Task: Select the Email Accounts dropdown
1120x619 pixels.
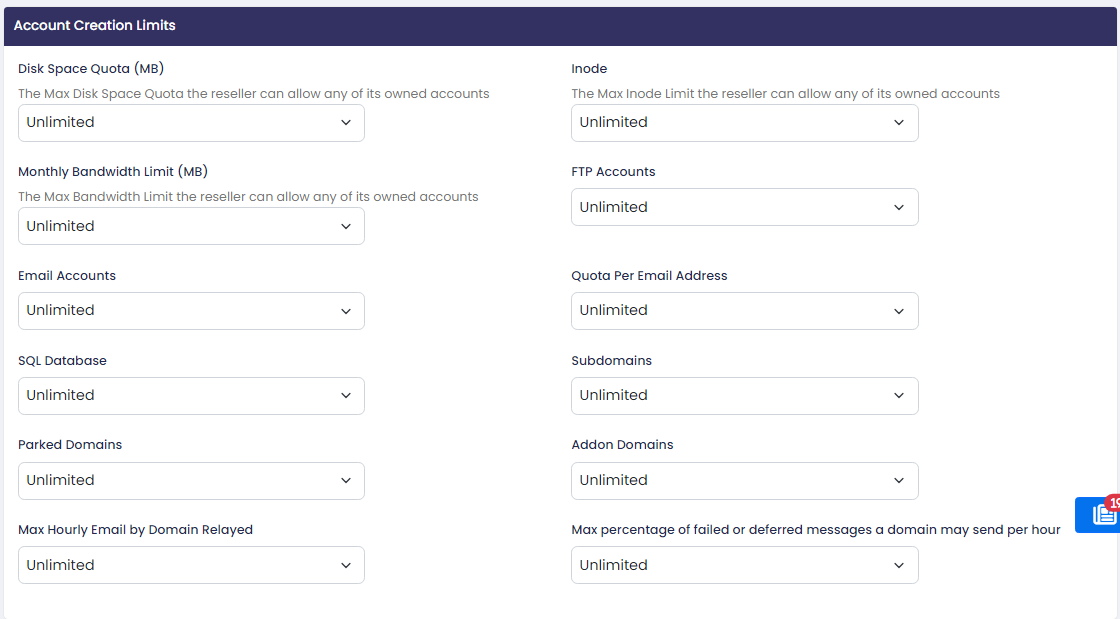Action: (191, 311)
